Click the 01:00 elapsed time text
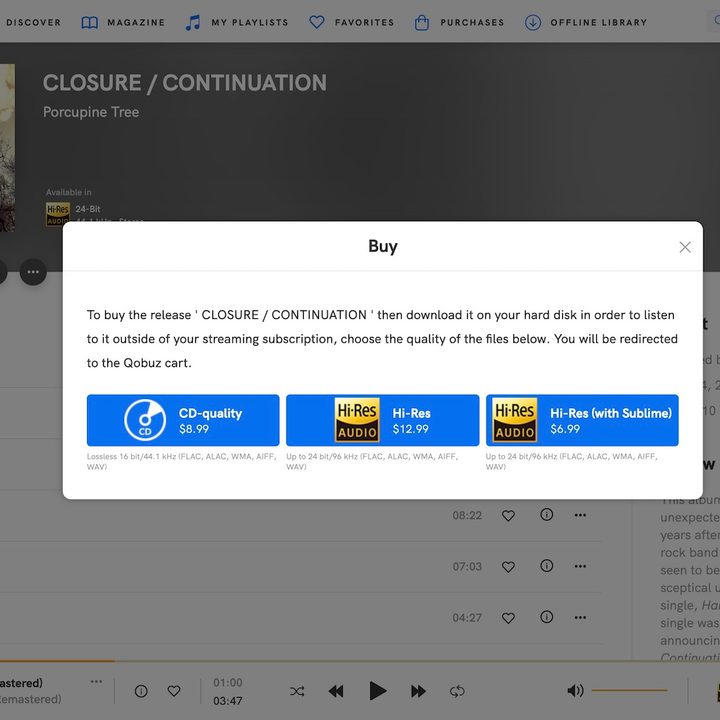 click(228, 683)
